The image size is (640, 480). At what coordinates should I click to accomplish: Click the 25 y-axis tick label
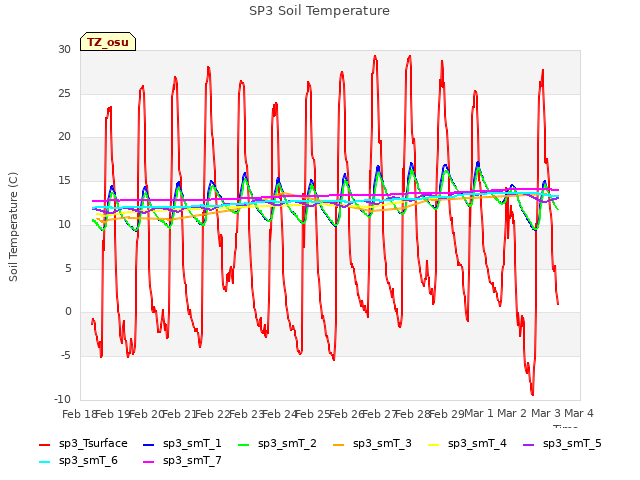(x=64, y=93)
